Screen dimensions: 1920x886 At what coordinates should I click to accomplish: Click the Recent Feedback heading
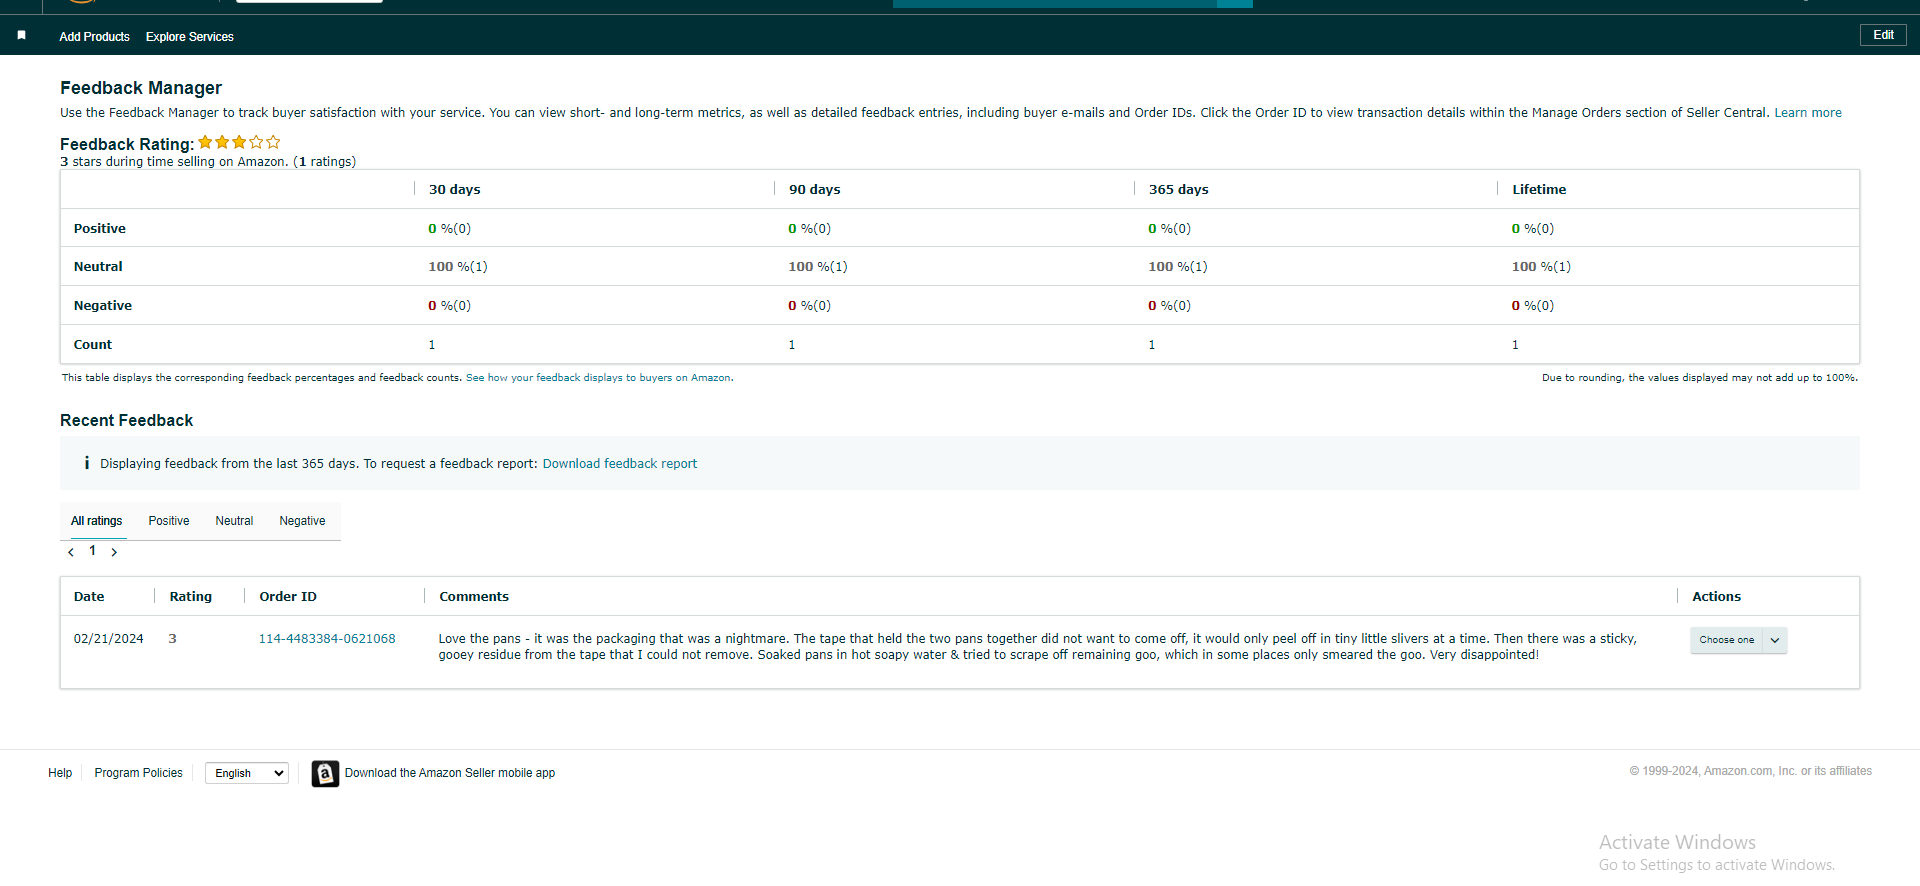pos(127,421)
